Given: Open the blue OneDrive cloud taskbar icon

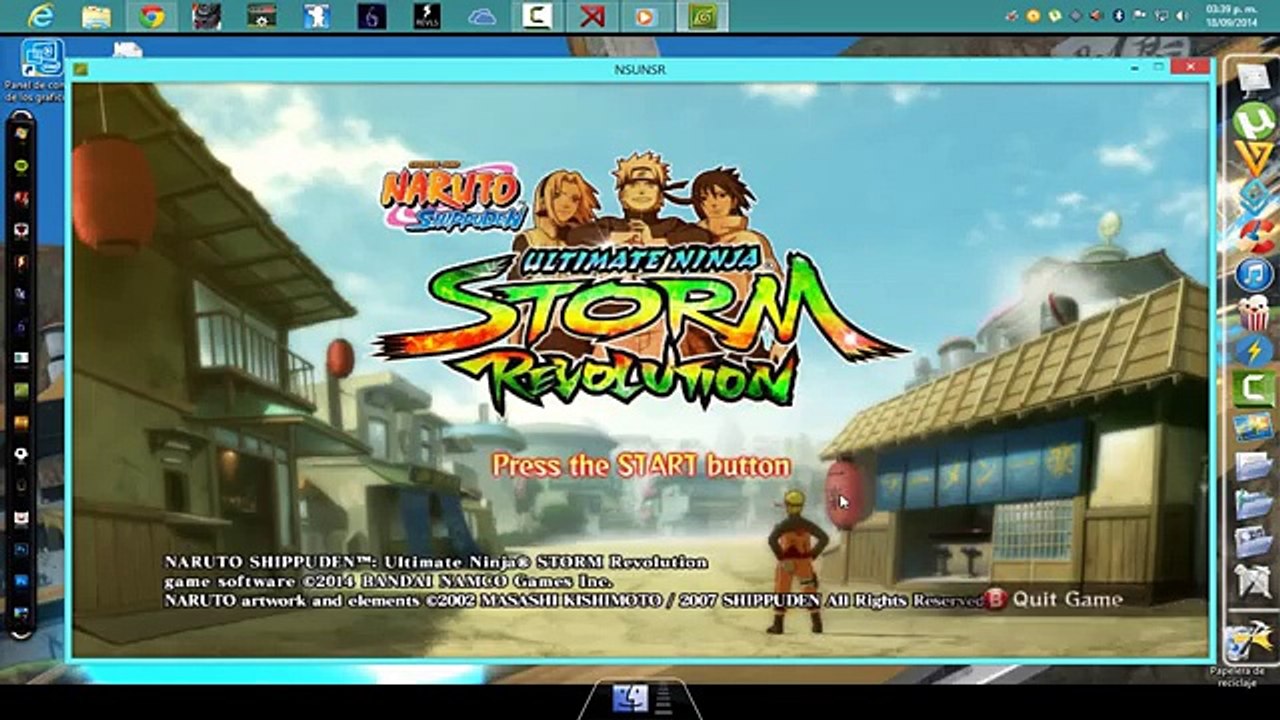Looking at the screenshot, I should [x=482, y=16].
